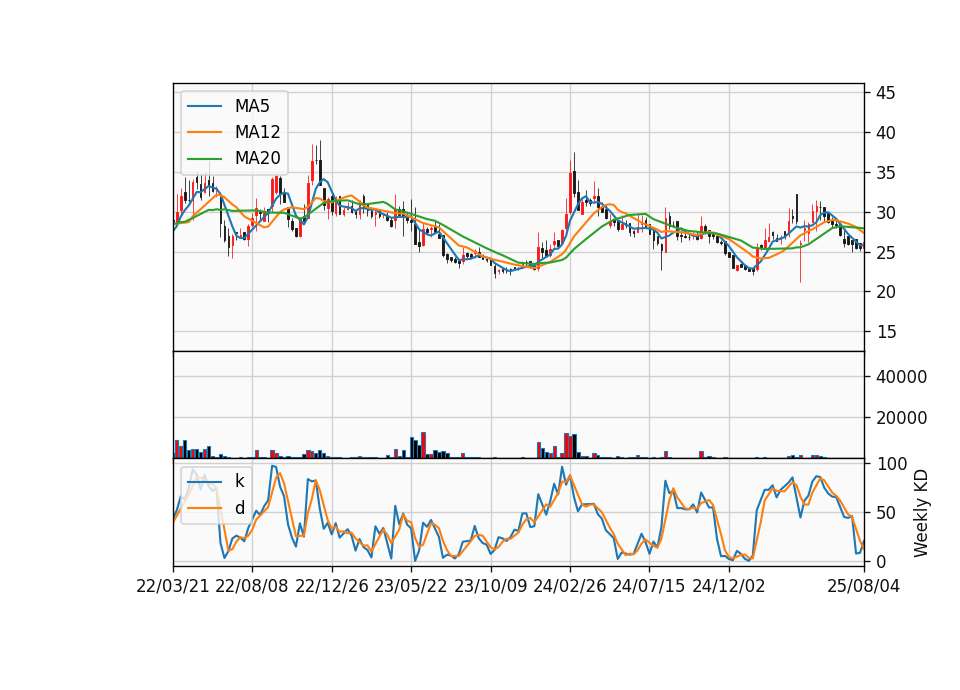The image size is (960, 690).
Task: Click the 22/03/21 date tick label
Action: click(x=173, y=586)
